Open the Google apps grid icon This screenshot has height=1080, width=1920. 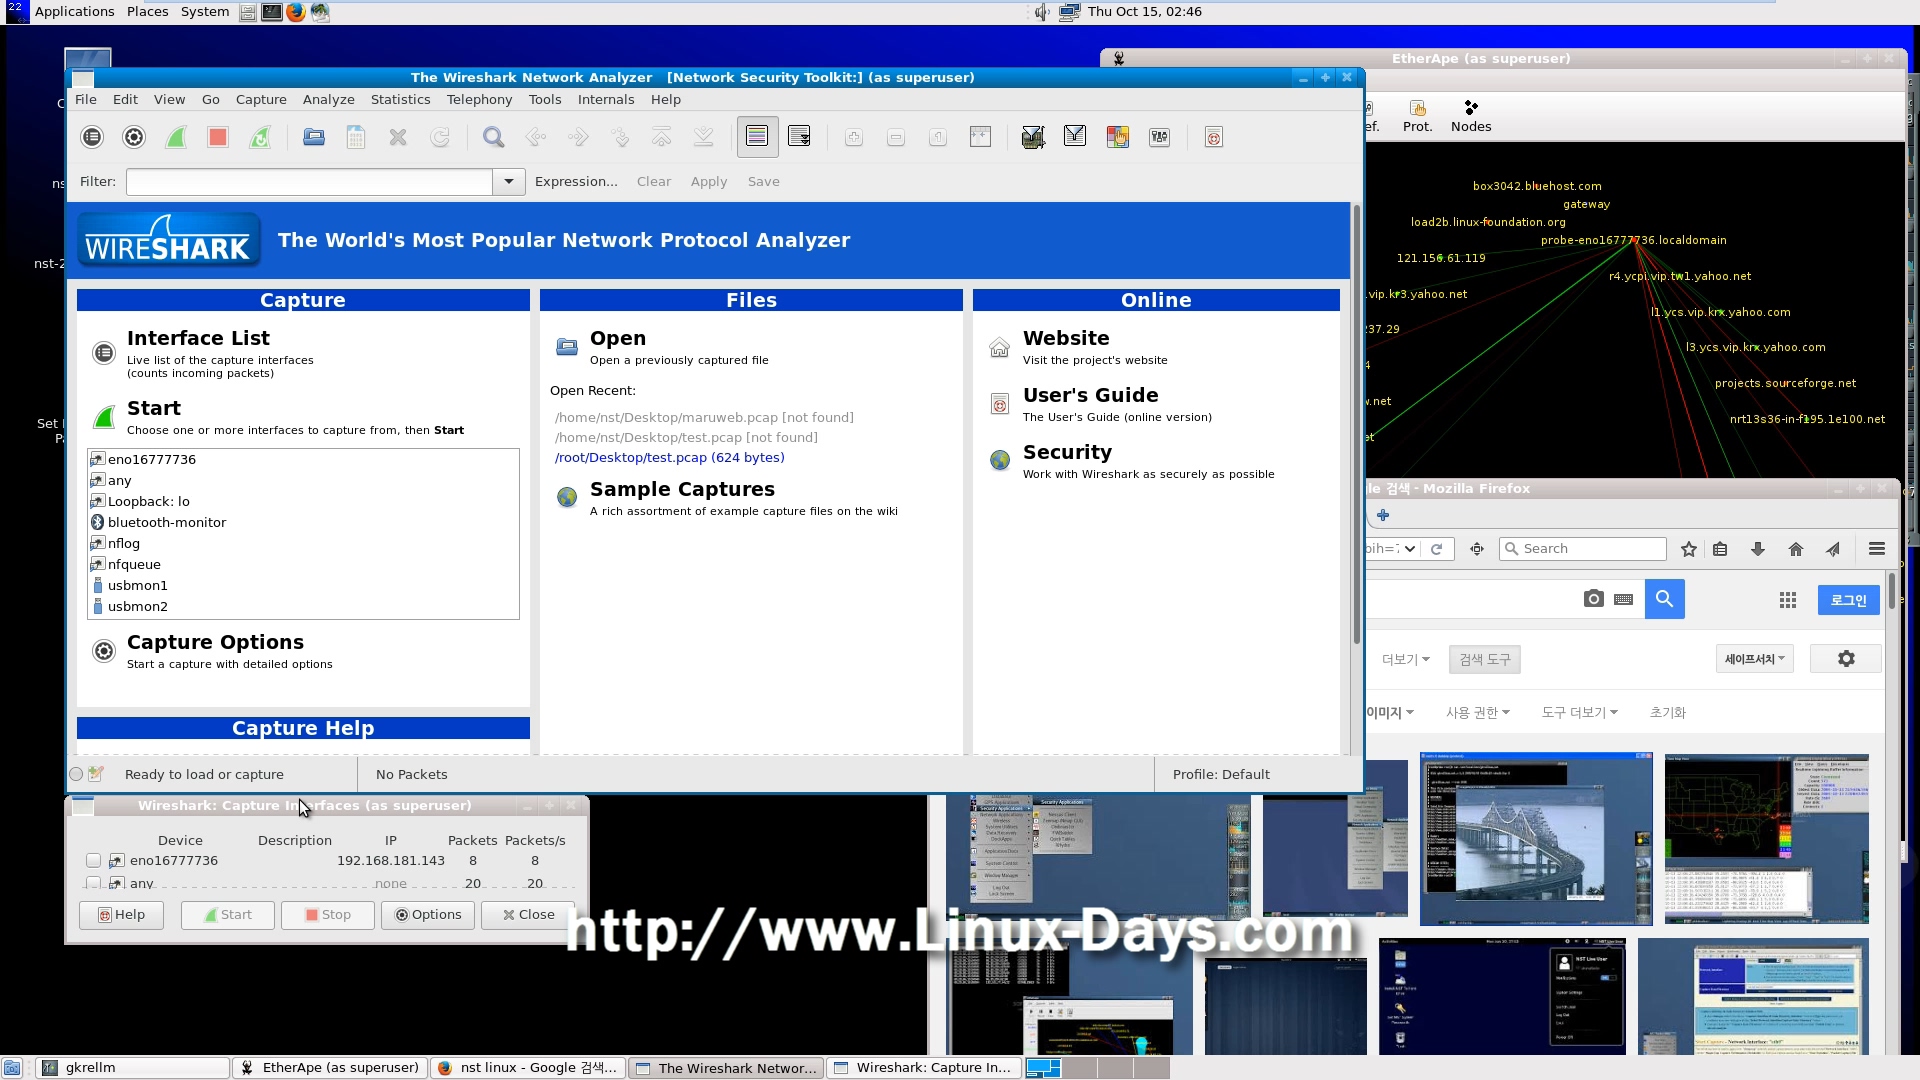1788,600
